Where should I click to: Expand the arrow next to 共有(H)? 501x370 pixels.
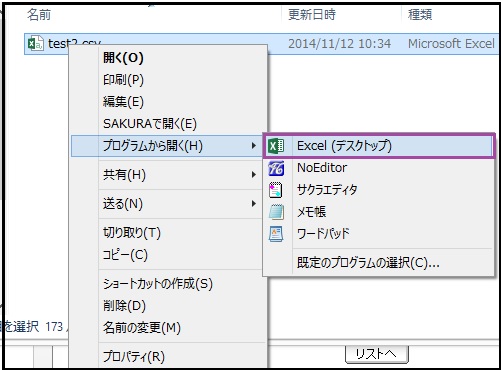coord(254,175)
